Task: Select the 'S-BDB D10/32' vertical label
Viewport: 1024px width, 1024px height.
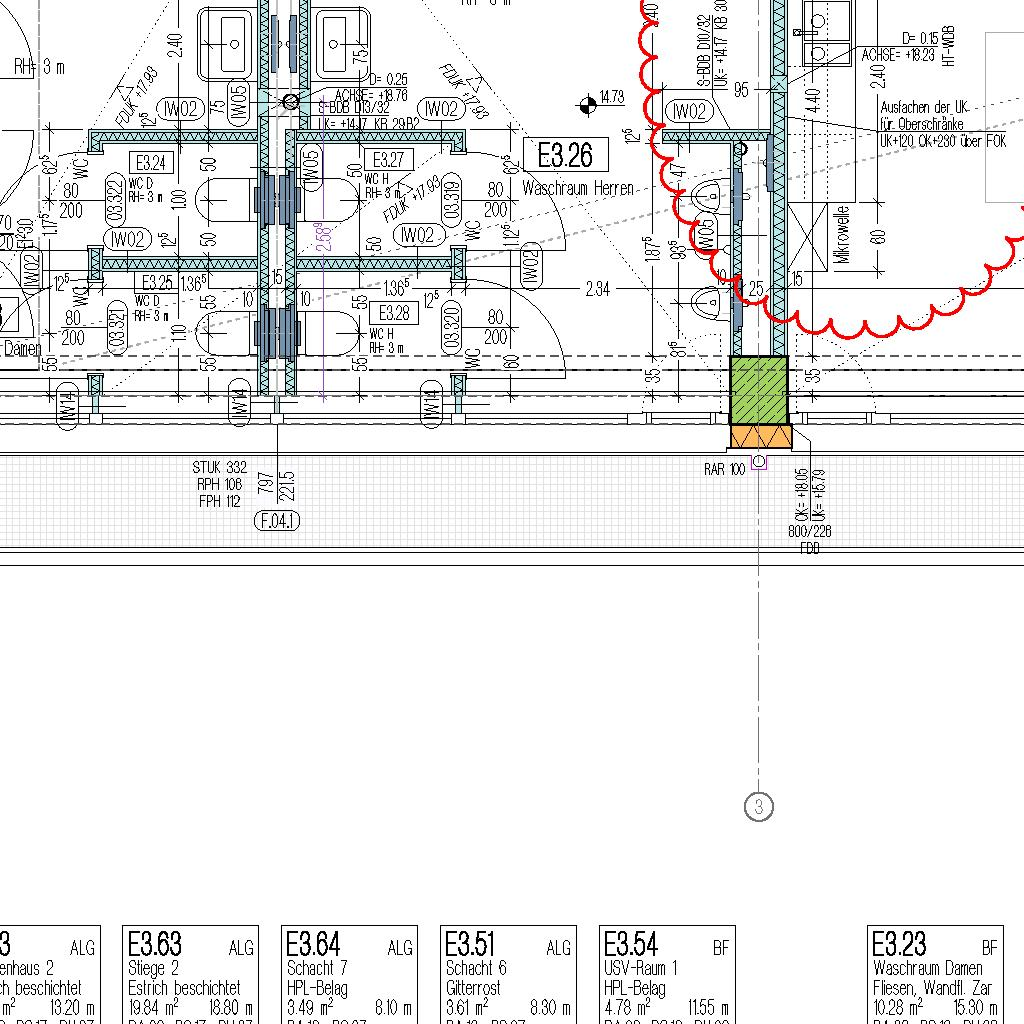Action: (704, 52)
